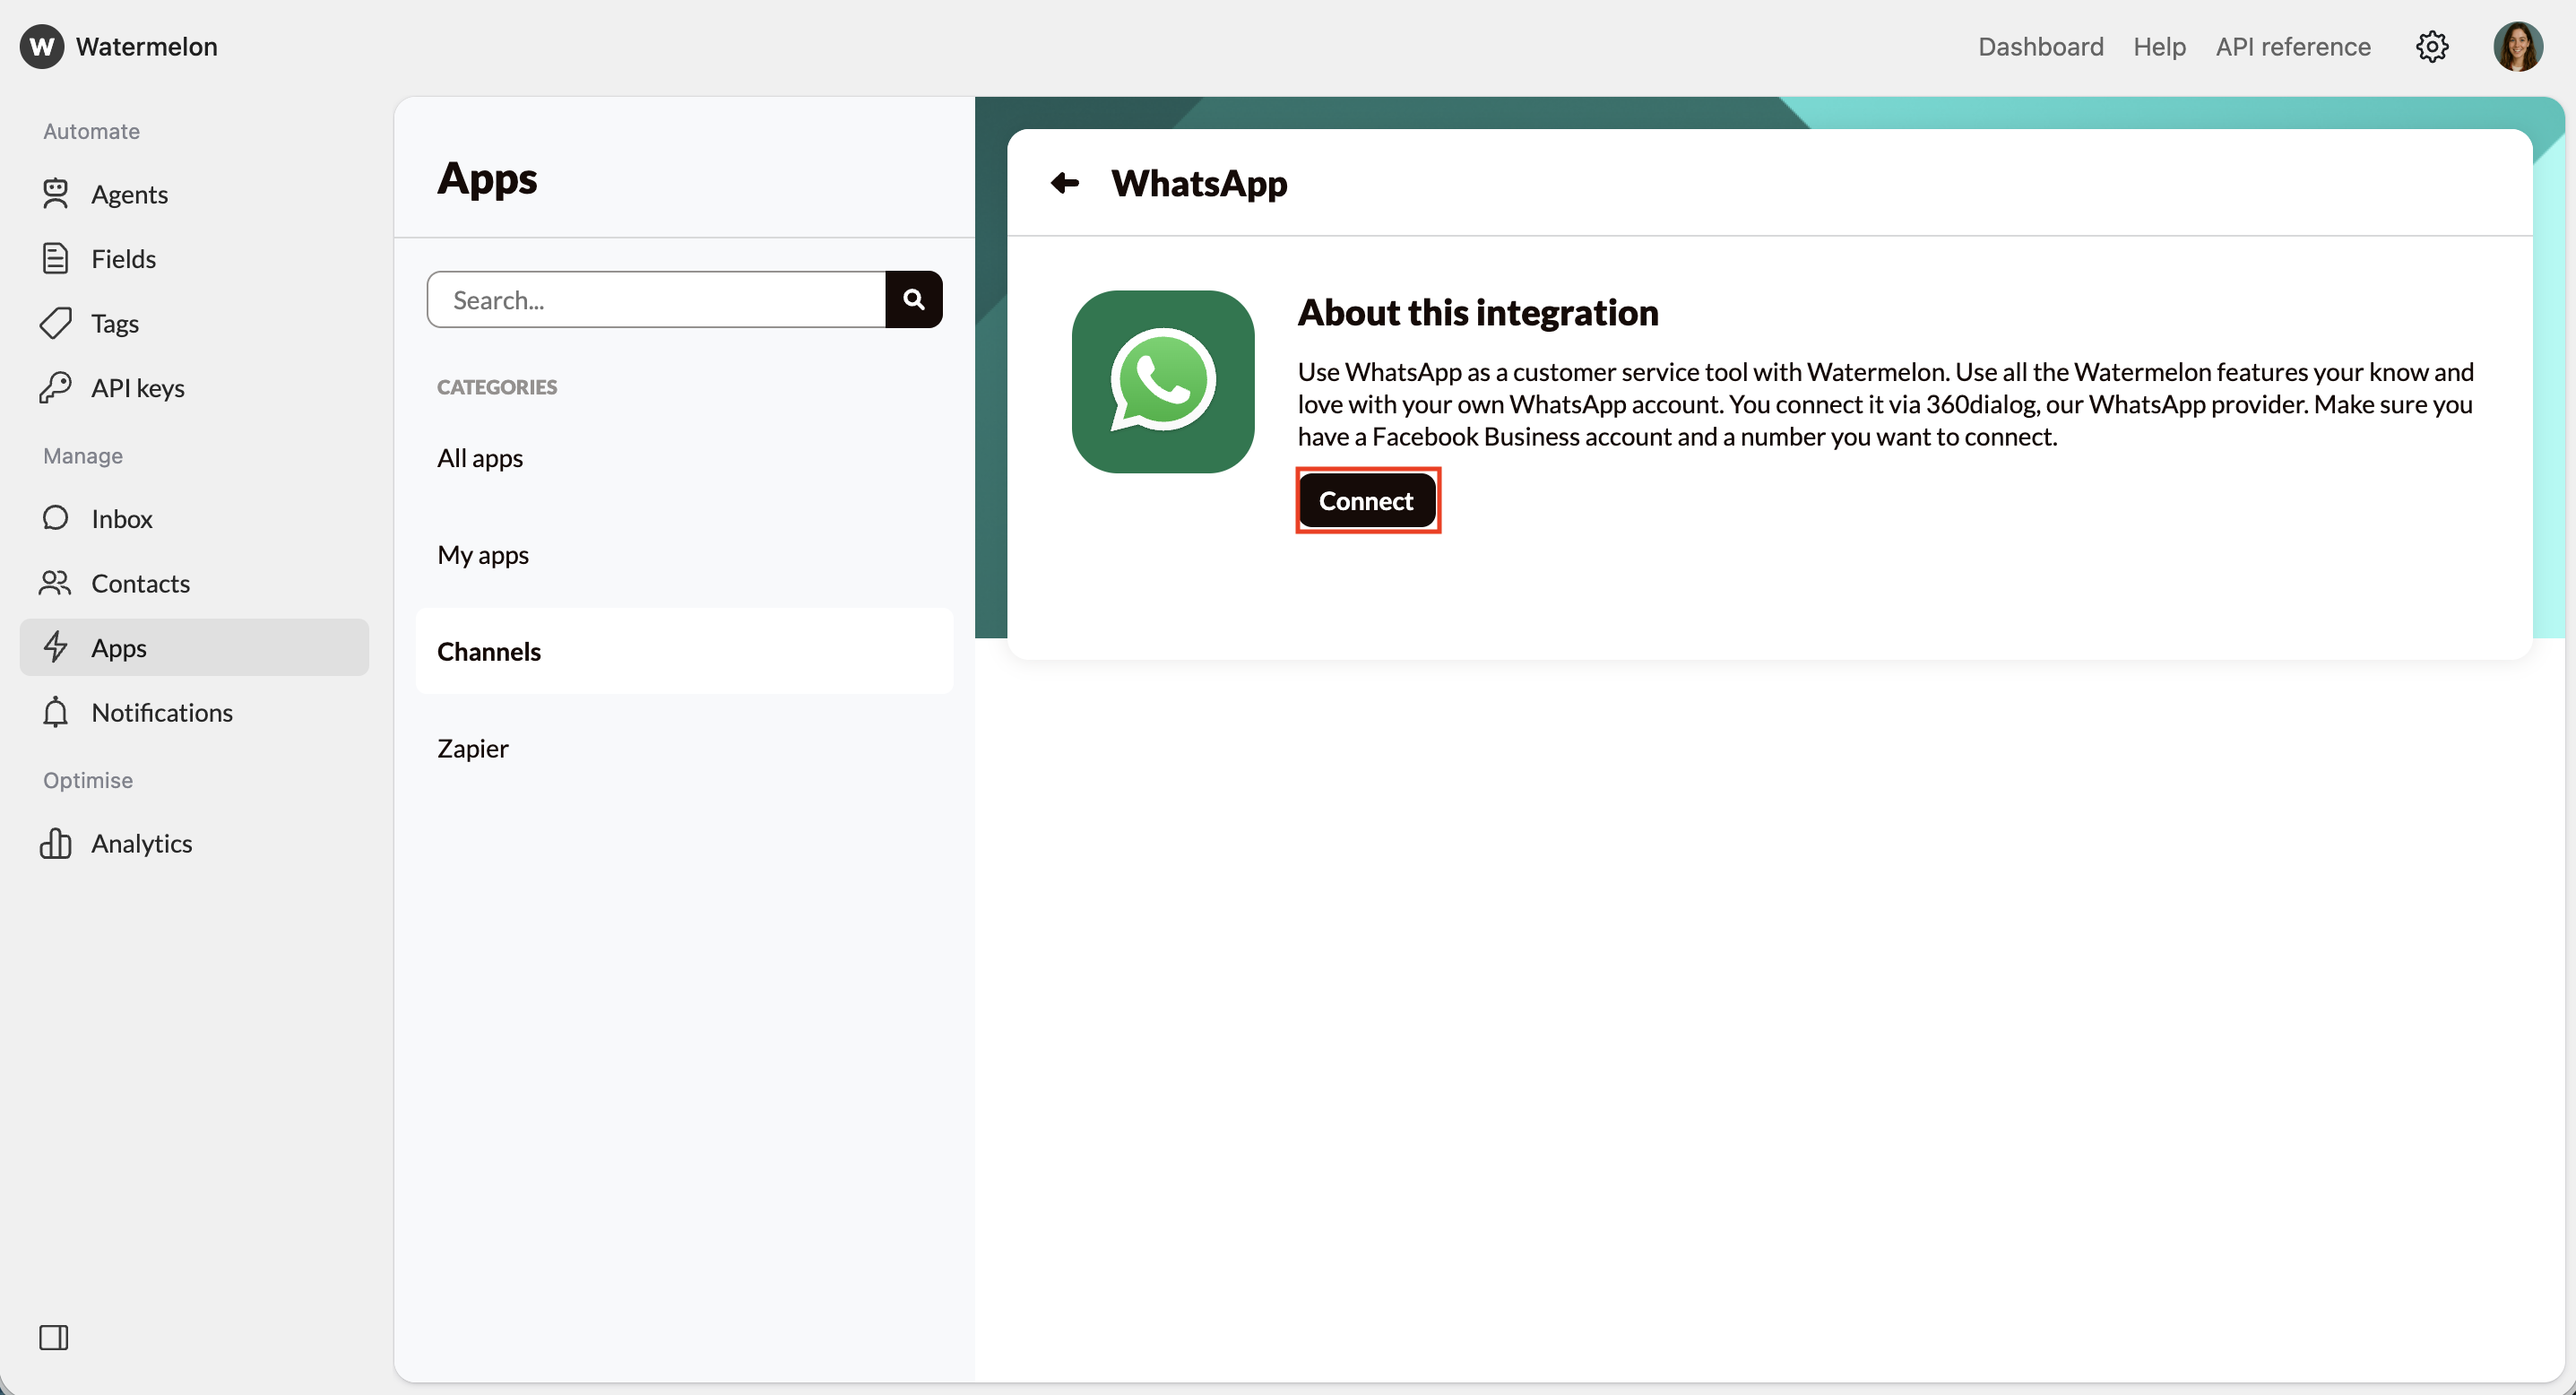Screen dimensions: 2576x1395
Task: Open the Inbox
Action: [x=120, y=518]
